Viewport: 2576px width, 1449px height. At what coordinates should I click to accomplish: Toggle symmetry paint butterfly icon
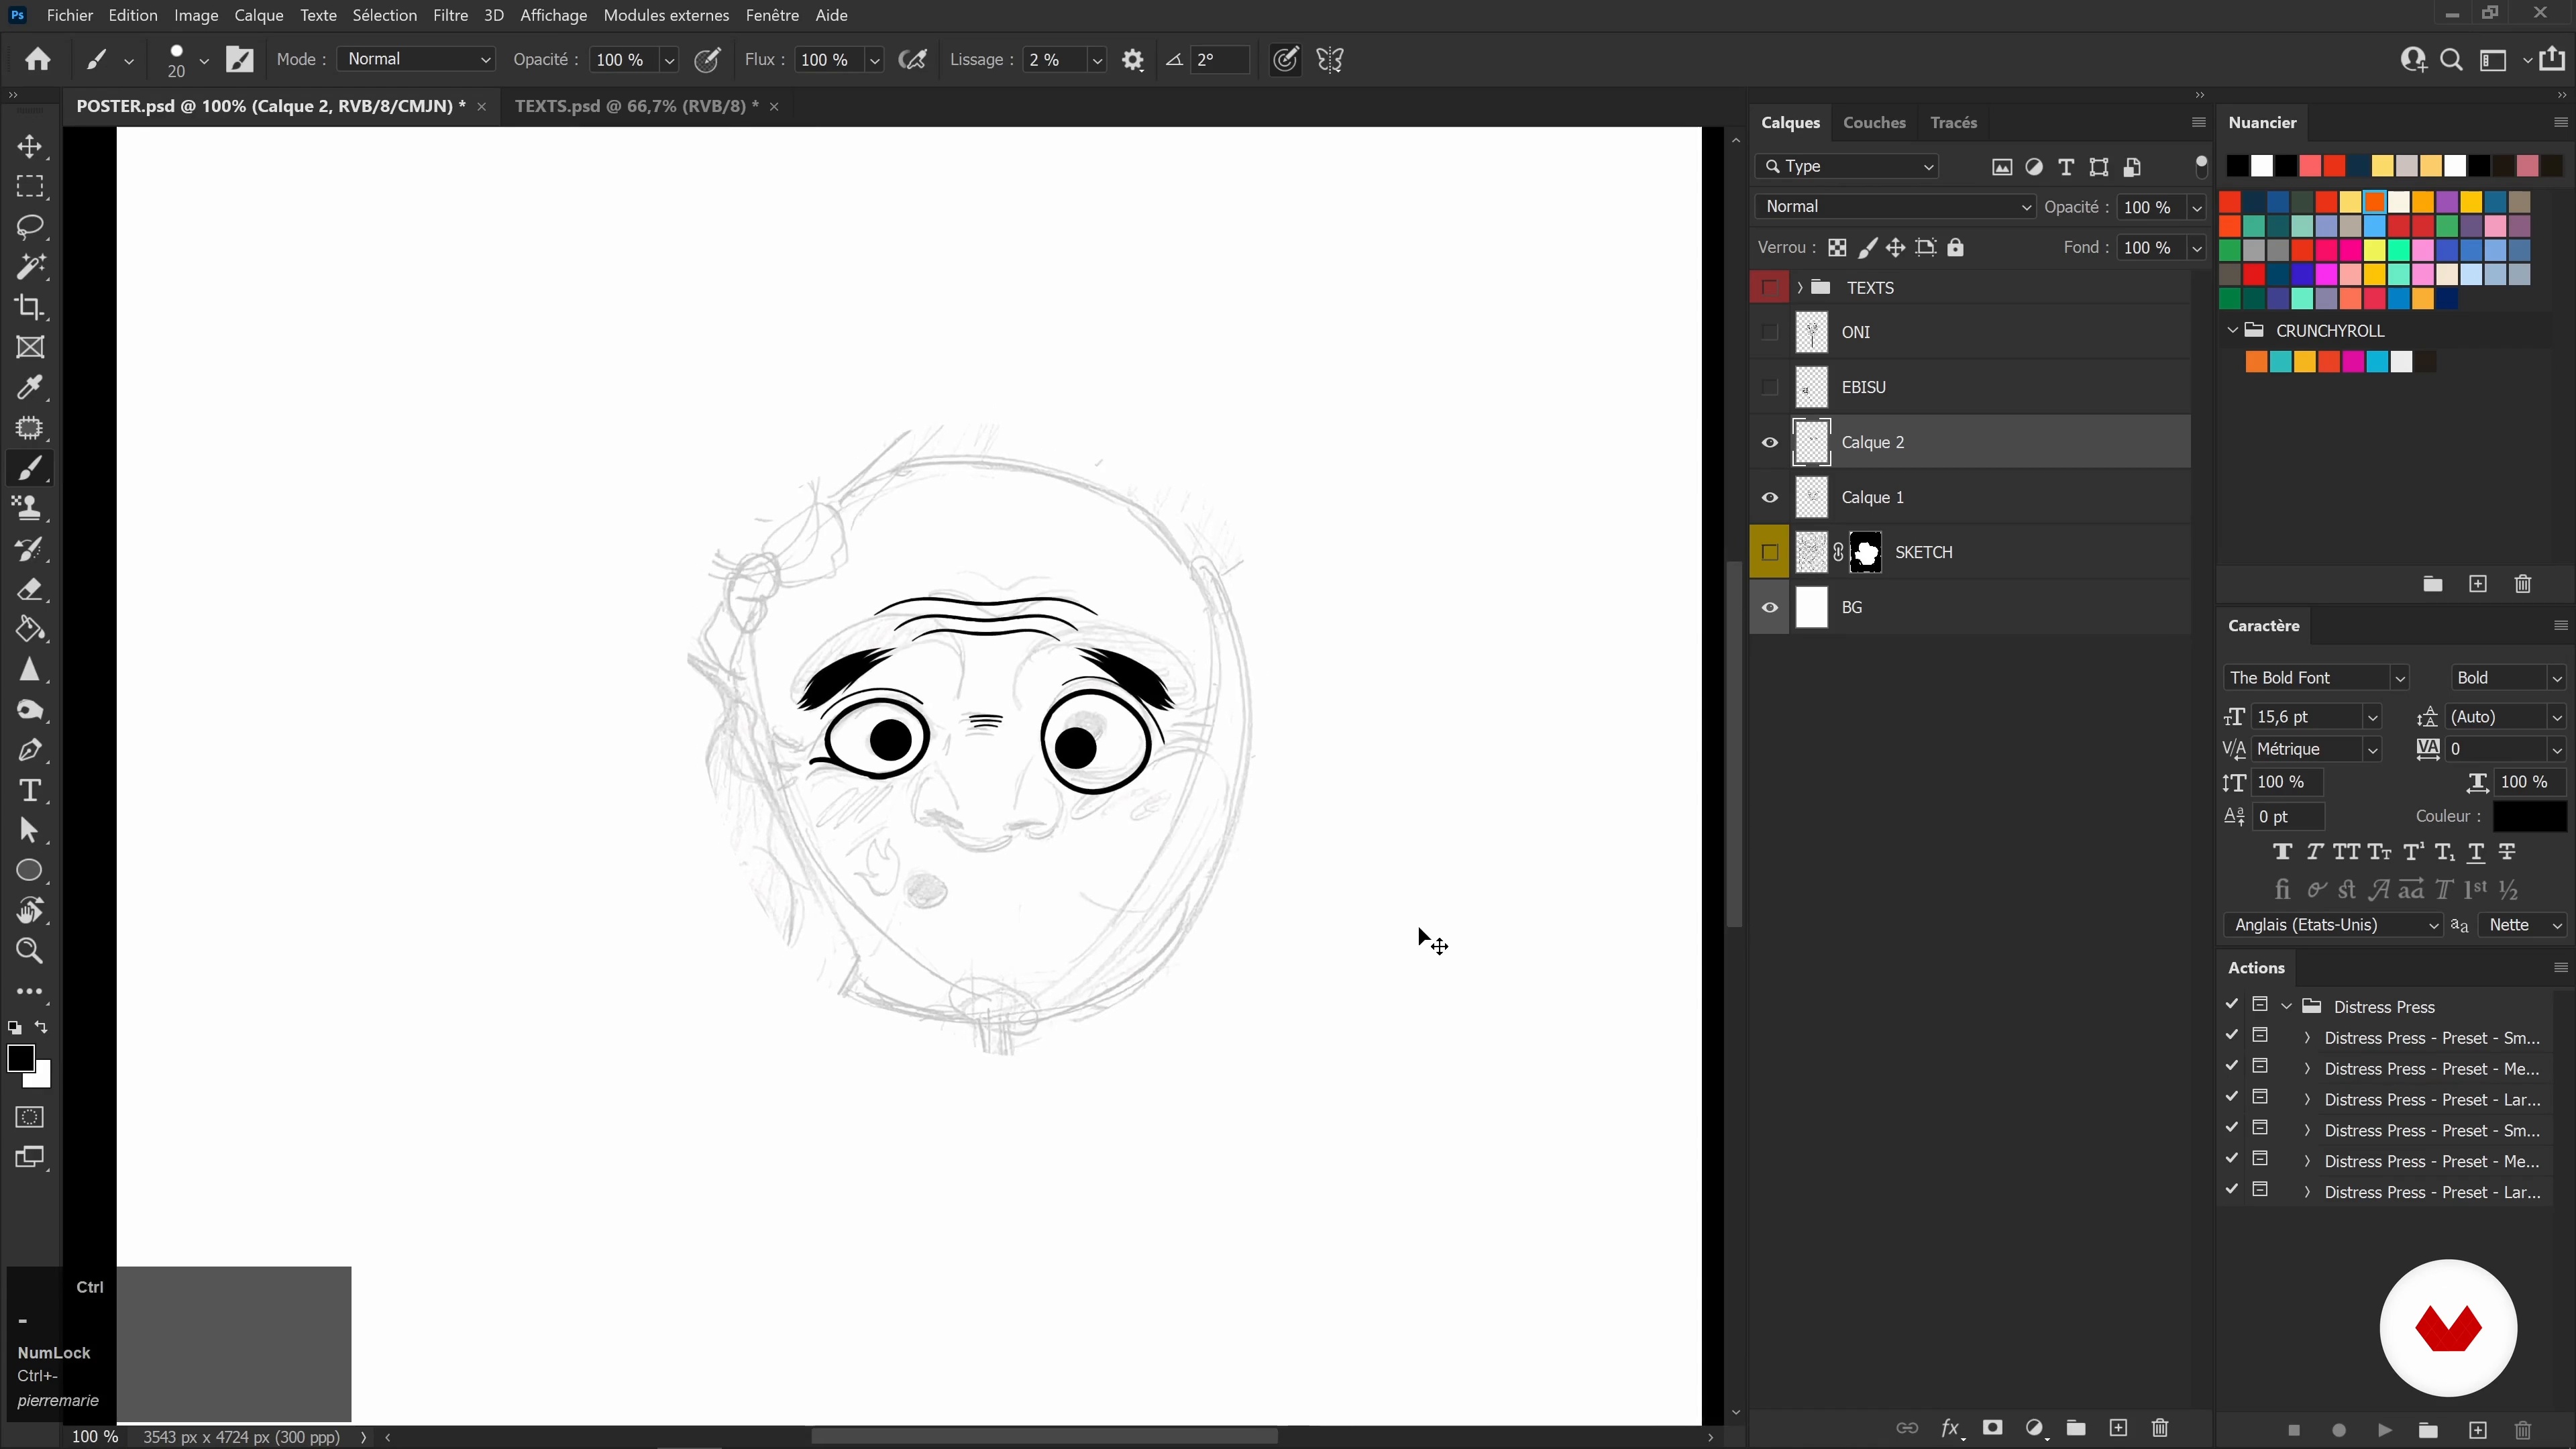click(x=1330, y=60)
